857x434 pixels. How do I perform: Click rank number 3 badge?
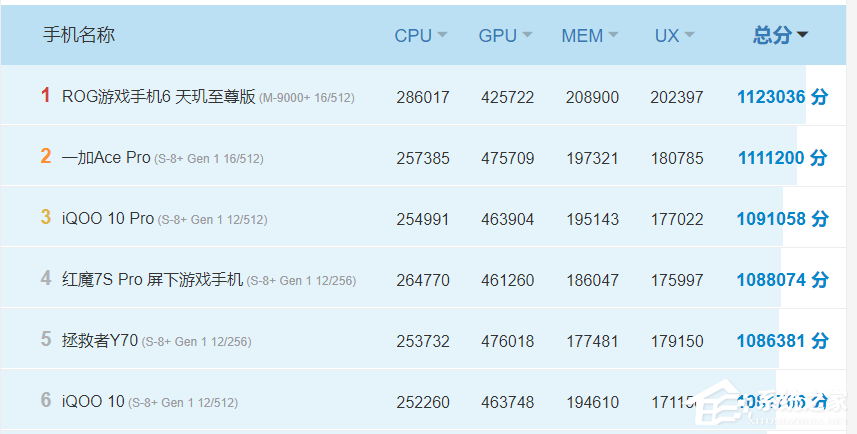click(46, 218)
